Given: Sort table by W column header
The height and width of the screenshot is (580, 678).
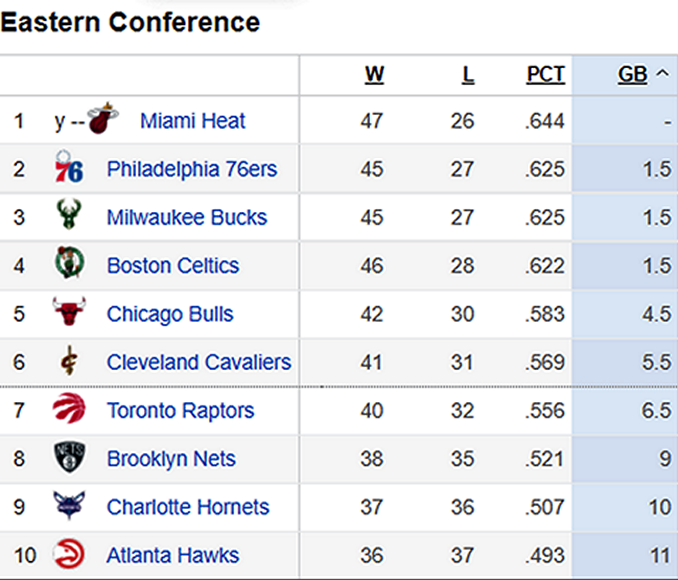Looking at the screenshot, I should point(374,74).
